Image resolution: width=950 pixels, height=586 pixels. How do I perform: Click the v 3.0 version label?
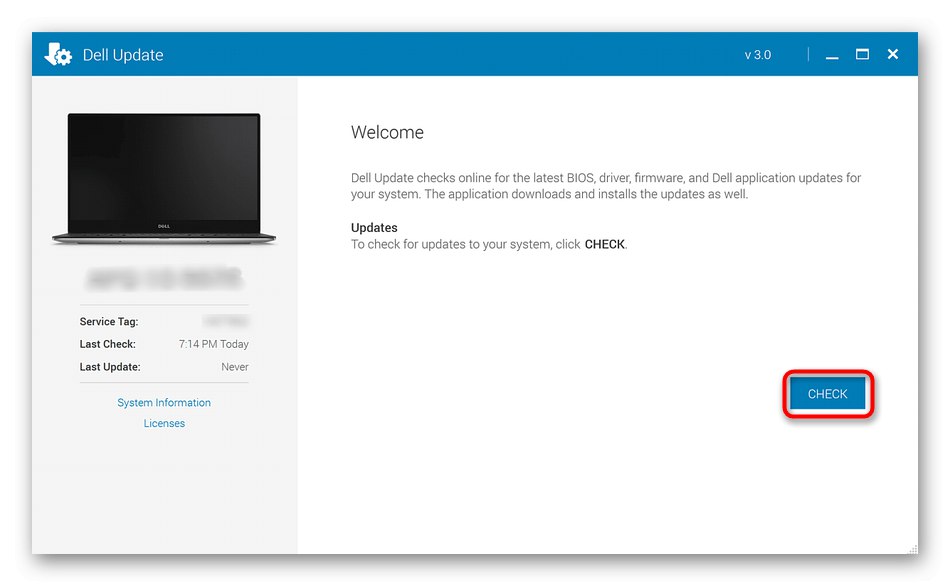(x=757, y=54)
